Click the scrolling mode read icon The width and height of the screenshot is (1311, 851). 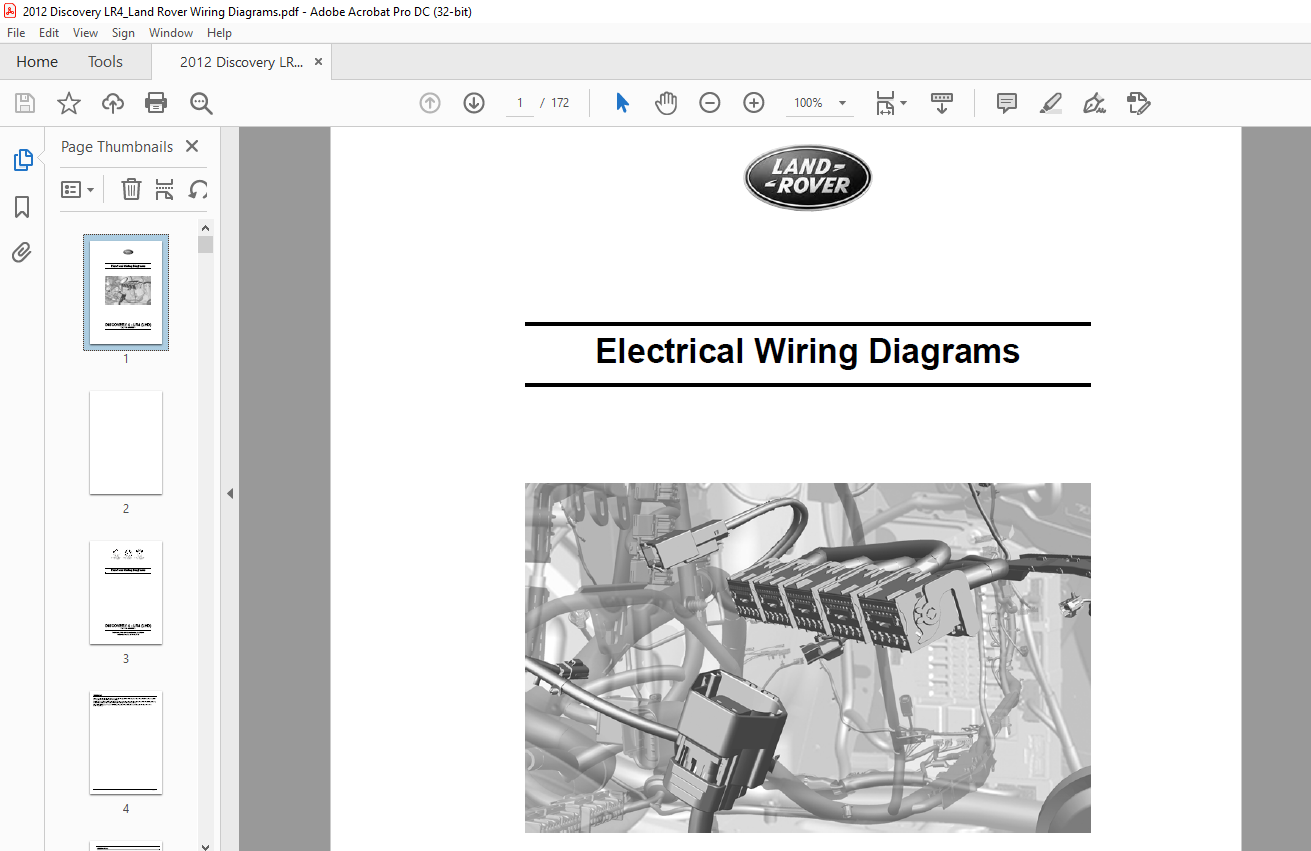[942, 103]
